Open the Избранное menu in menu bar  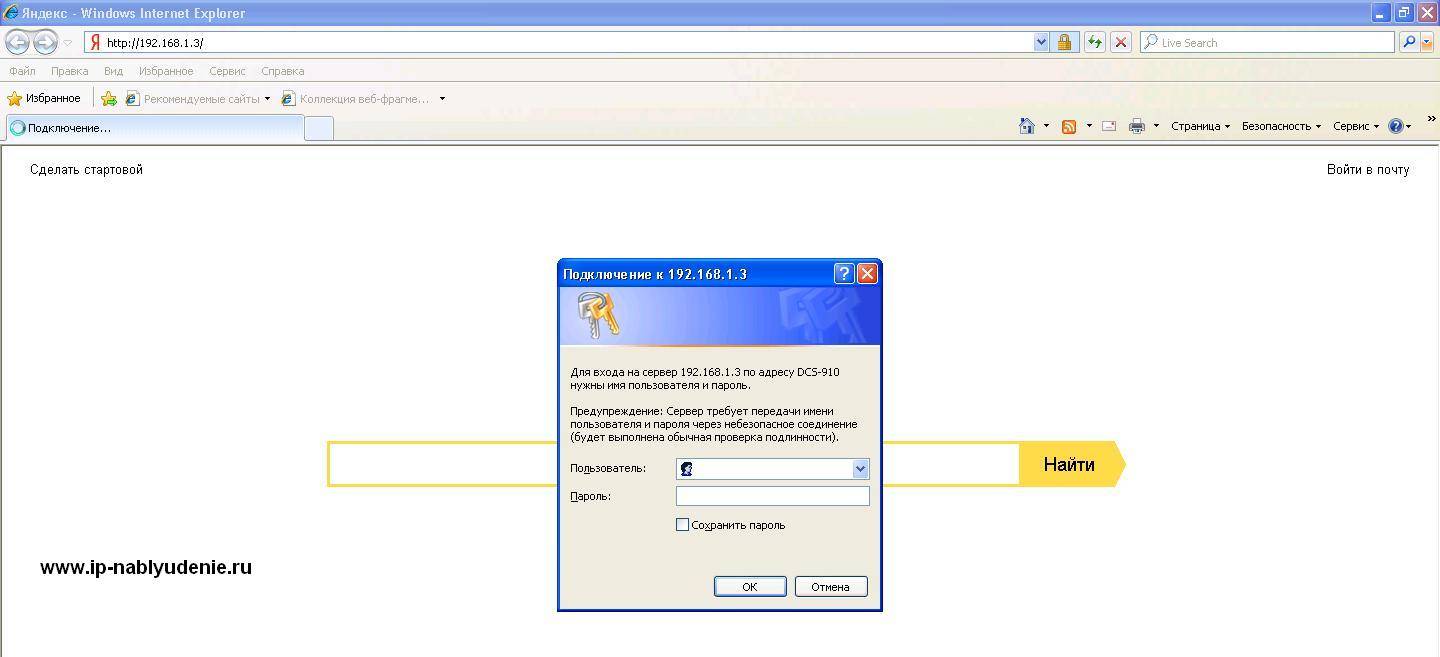coord(166,71)
